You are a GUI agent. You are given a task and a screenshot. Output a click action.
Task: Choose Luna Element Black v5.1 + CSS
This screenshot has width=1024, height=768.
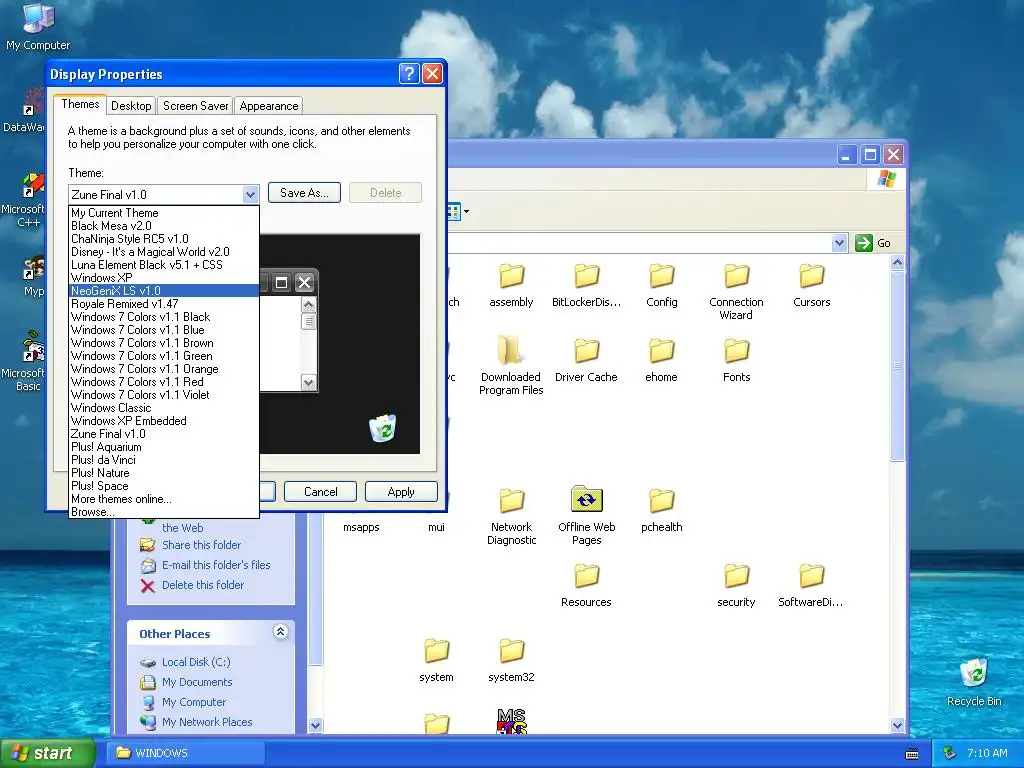[164, 265]
